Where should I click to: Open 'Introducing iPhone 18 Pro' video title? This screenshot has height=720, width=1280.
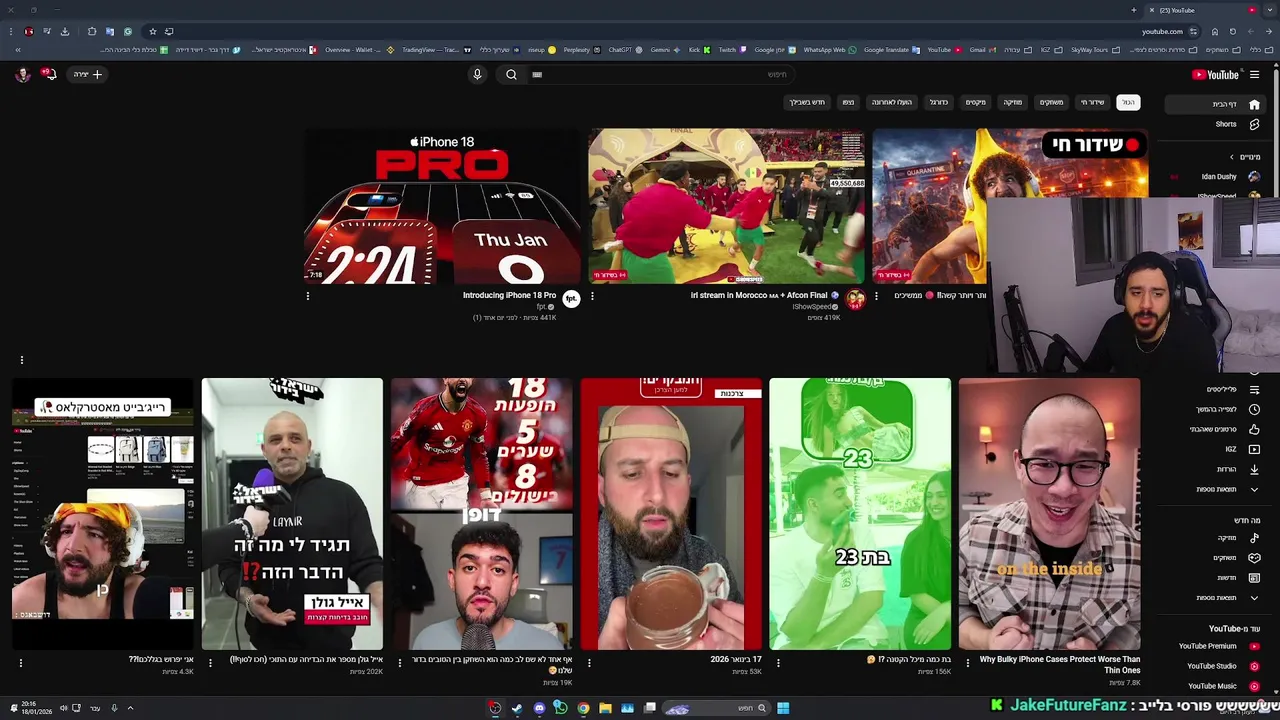coord(509,295)
